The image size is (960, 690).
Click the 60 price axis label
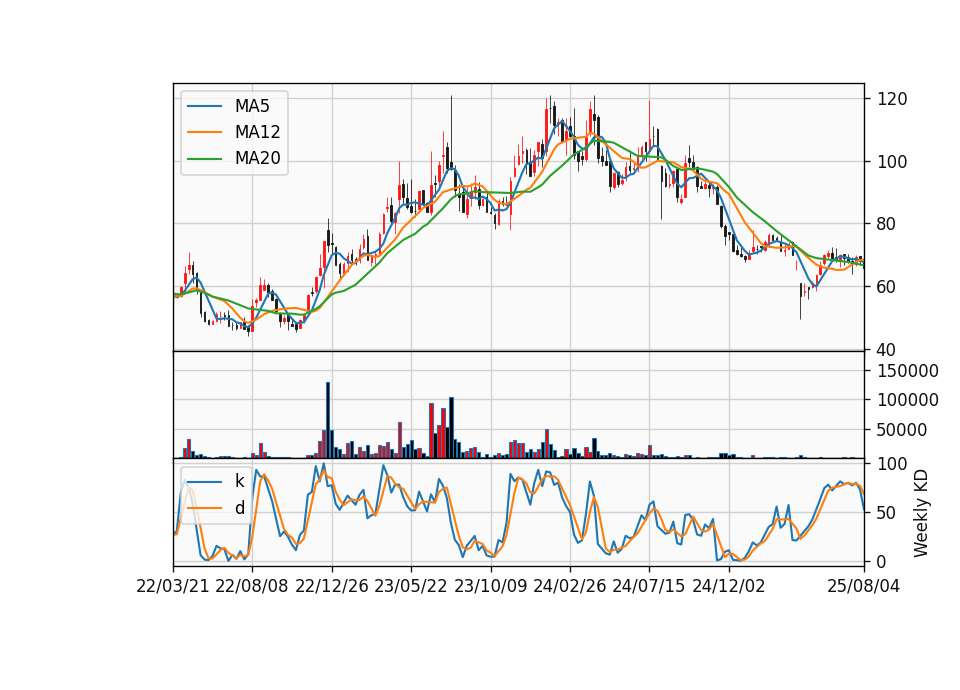(887, 287)
